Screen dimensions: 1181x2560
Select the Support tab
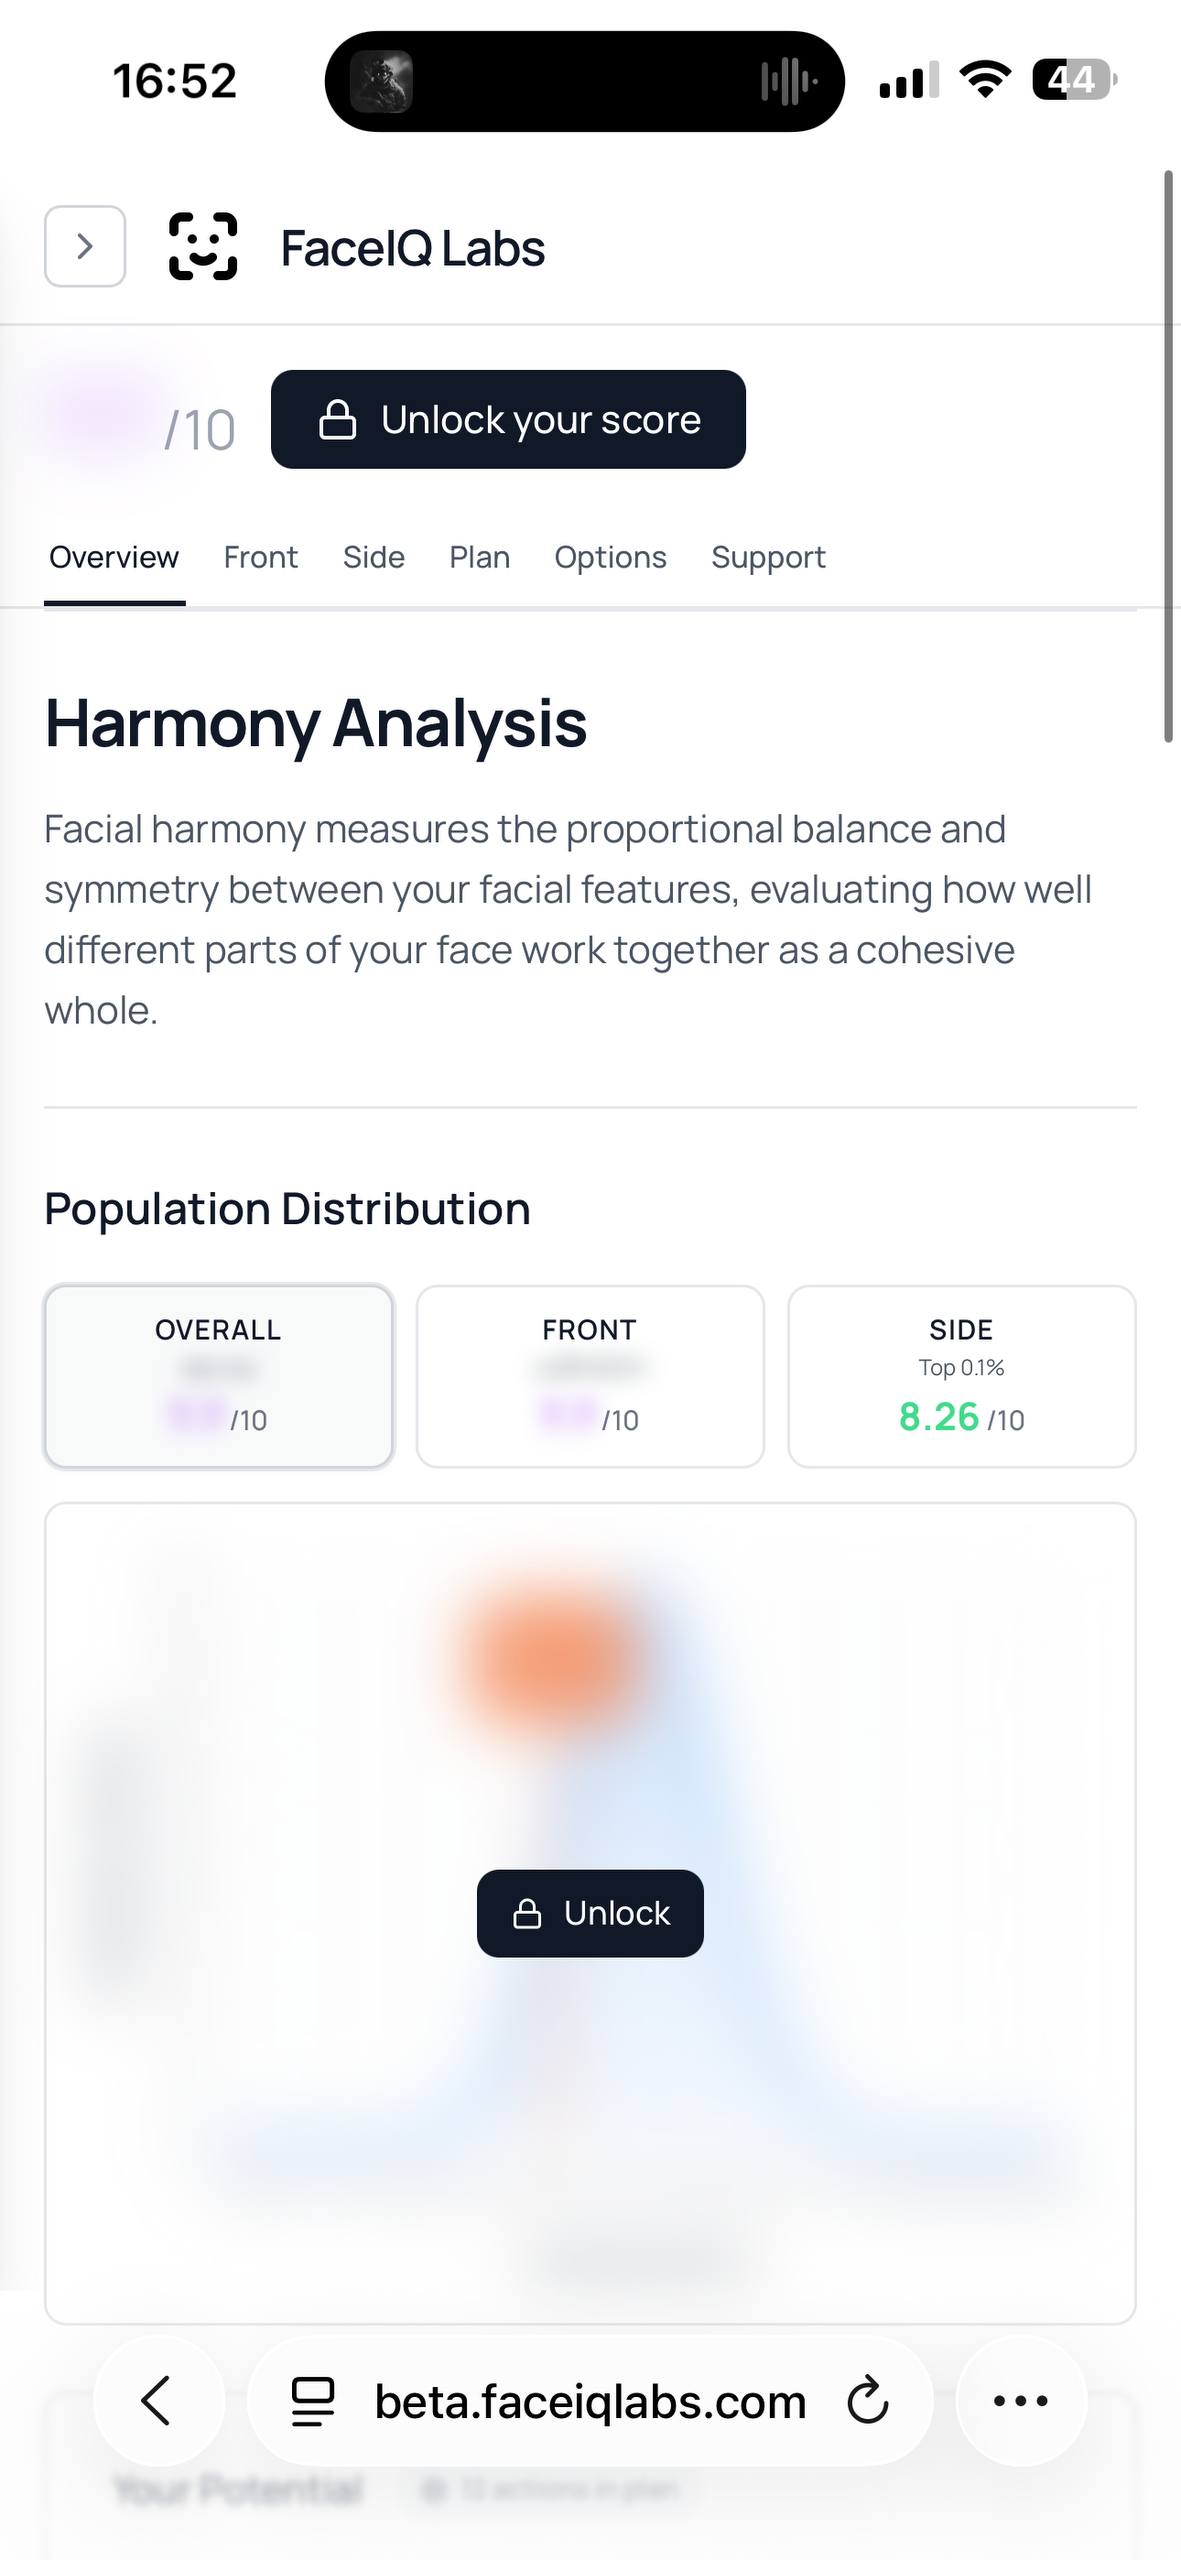pyautogui.click(x=768, y=557)
